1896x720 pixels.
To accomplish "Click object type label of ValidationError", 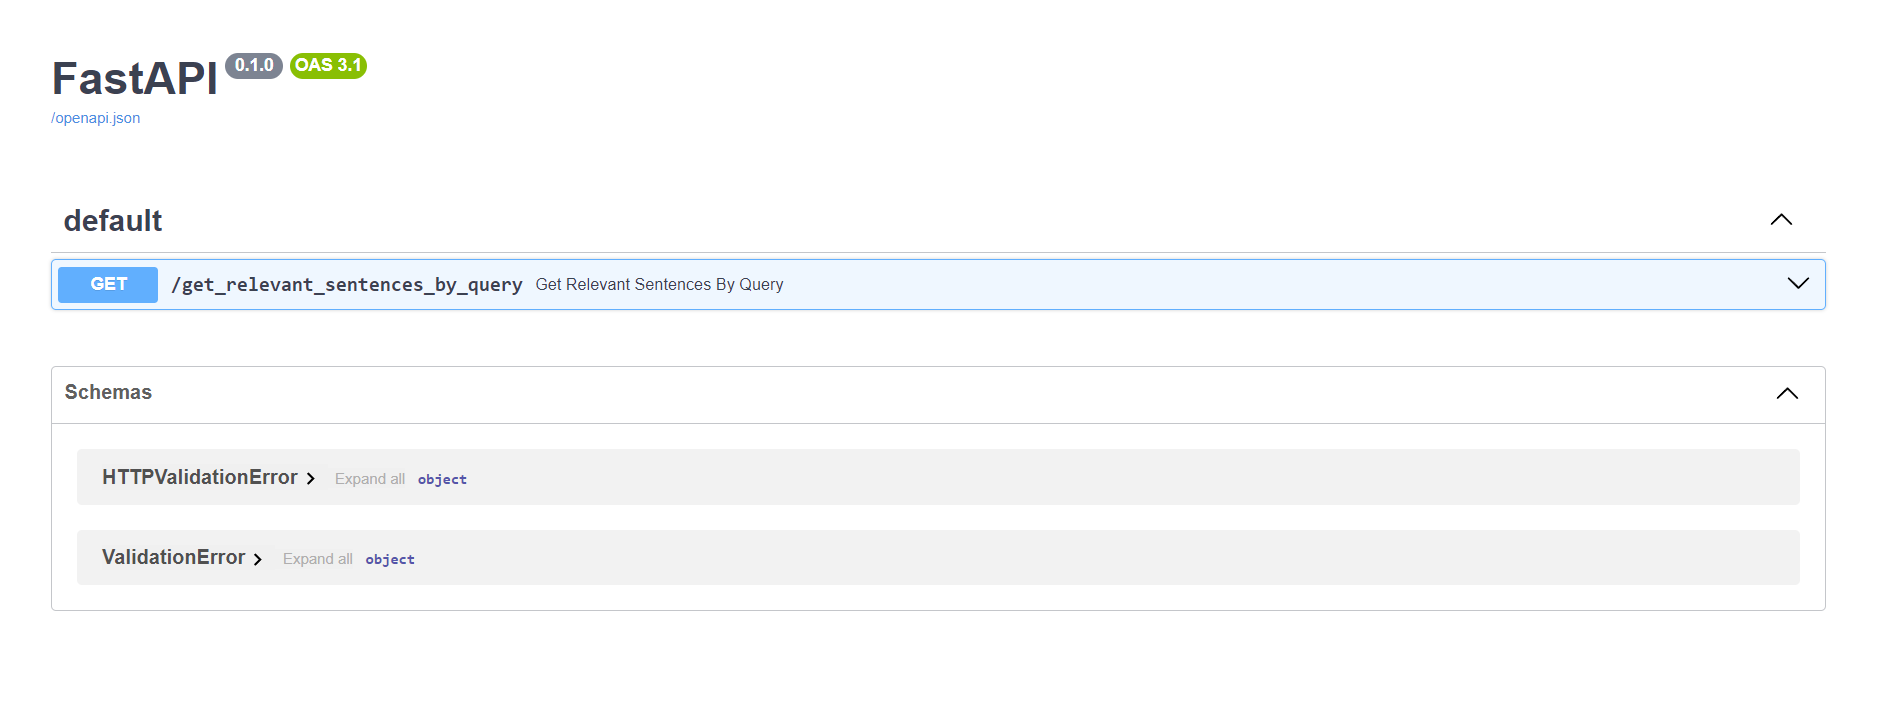I will pyautogui.click(x=390, y=560).
